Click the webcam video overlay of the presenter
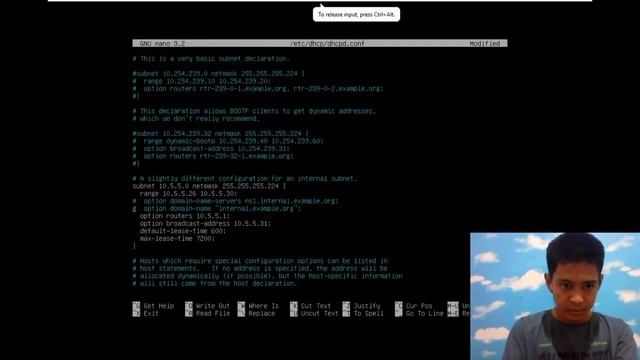The image size is (640, 360). coord(555,296)
